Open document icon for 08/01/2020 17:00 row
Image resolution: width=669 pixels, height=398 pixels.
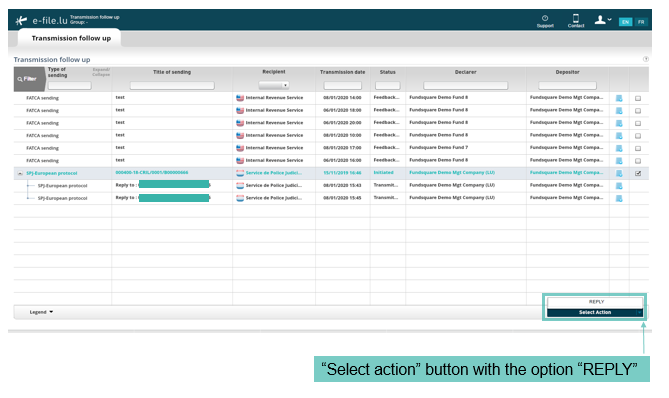[x=619, y=148]
